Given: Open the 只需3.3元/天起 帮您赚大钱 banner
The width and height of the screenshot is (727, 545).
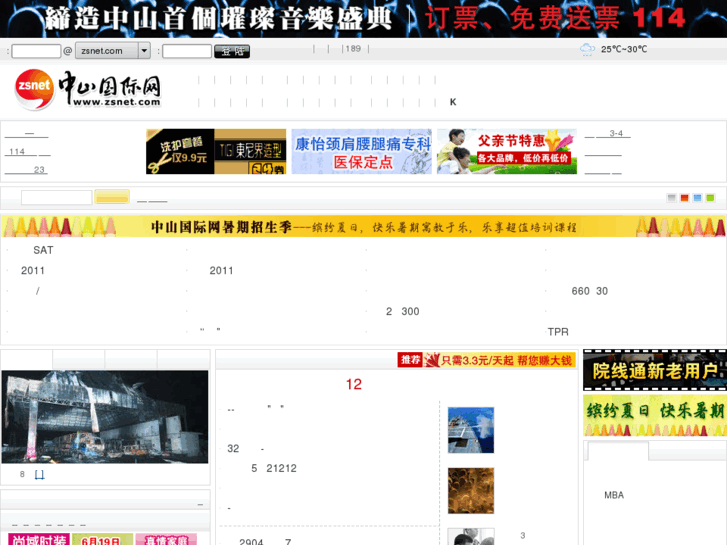Looking at the screenshot, I should (x=500, y=360).
